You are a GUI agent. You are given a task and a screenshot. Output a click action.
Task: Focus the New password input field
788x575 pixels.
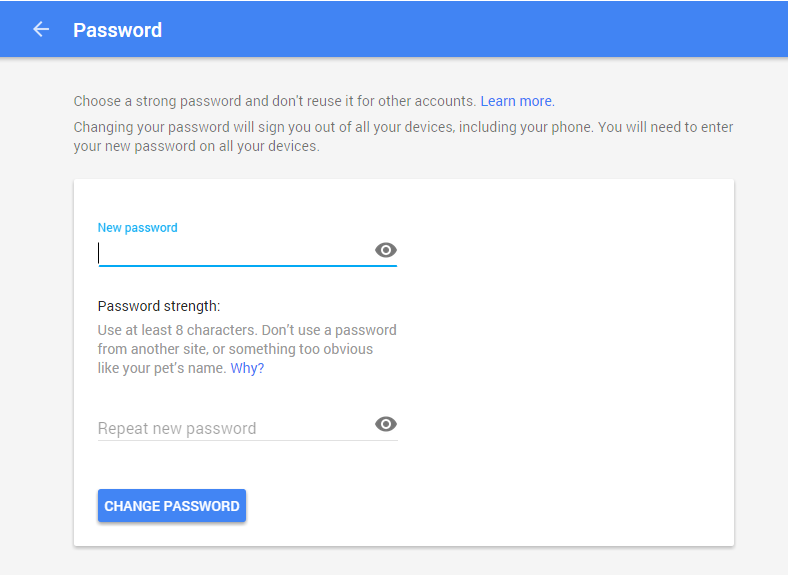click(x=235, y=253)
